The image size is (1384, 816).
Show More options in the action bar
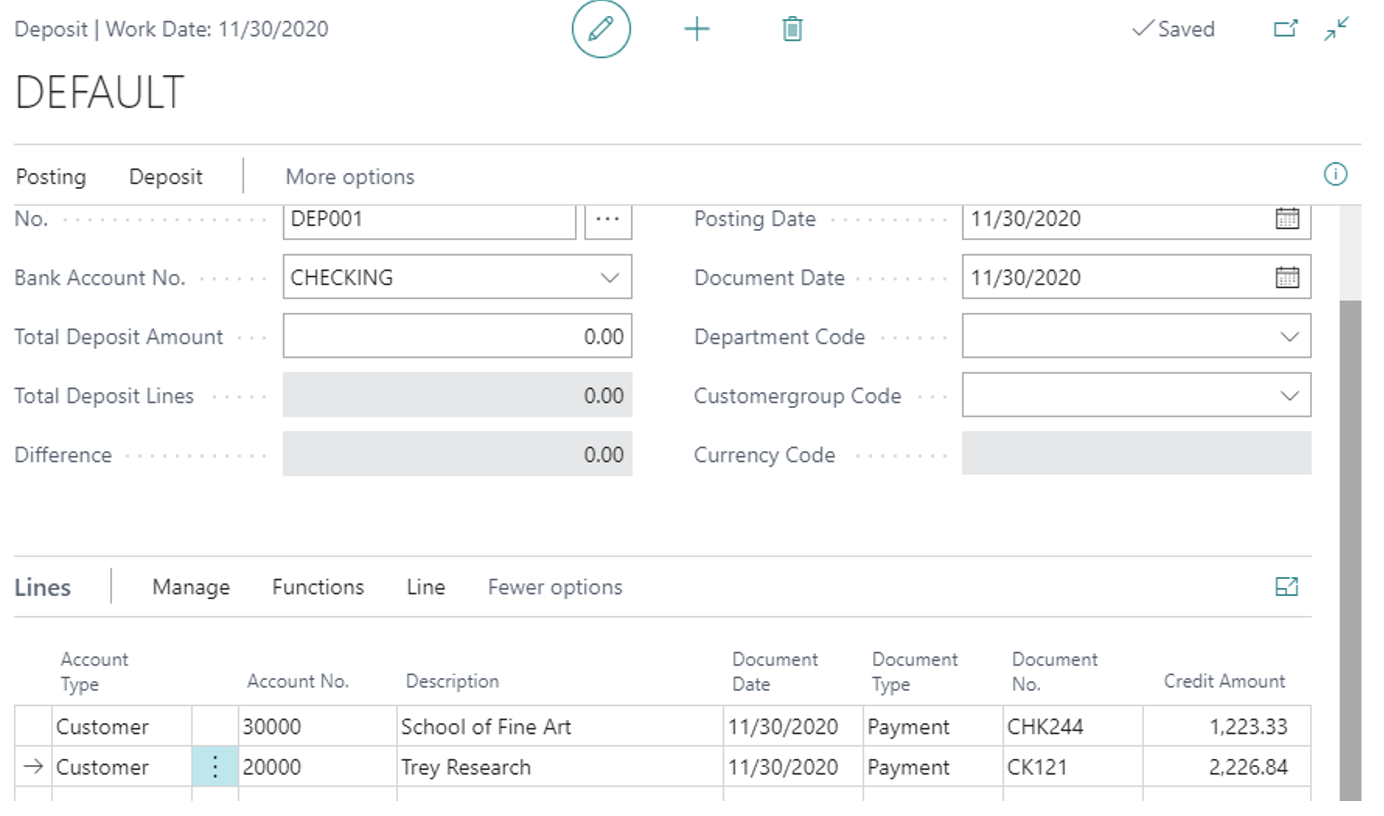click(349, 176)
